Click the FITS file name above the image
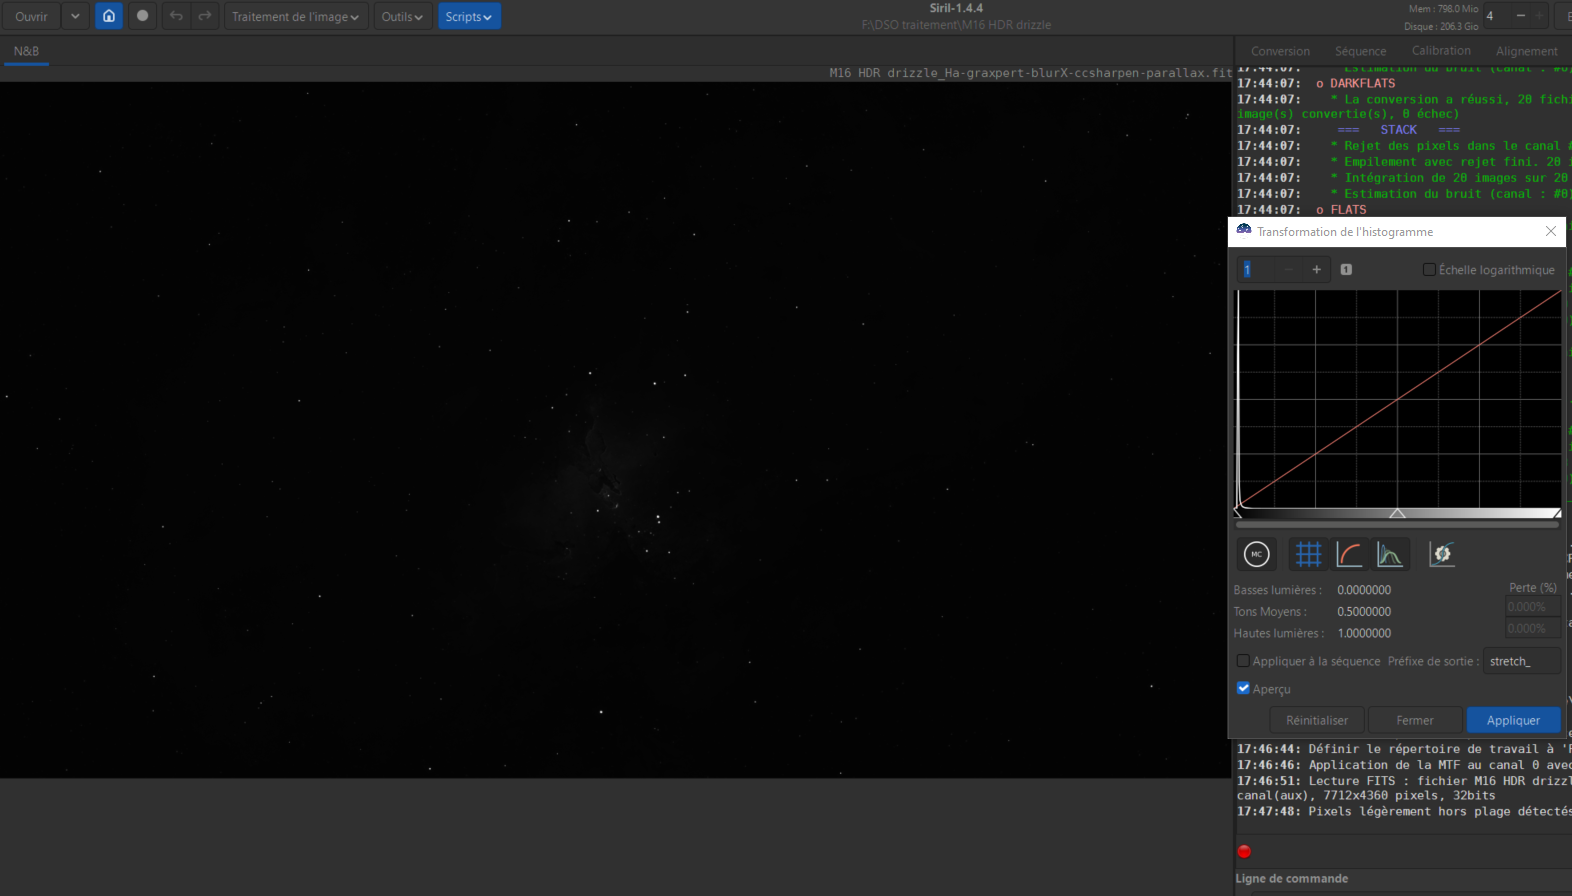Image resolution: width=1572 pixels, height=896 pixels. [1030, 73]
